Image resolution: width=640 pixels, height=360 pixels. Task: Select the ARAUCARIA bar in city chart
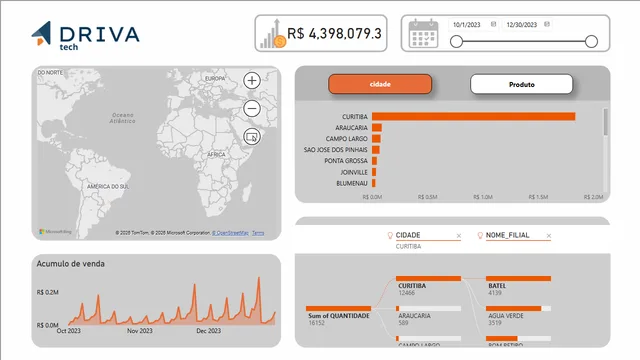[377, 128]
